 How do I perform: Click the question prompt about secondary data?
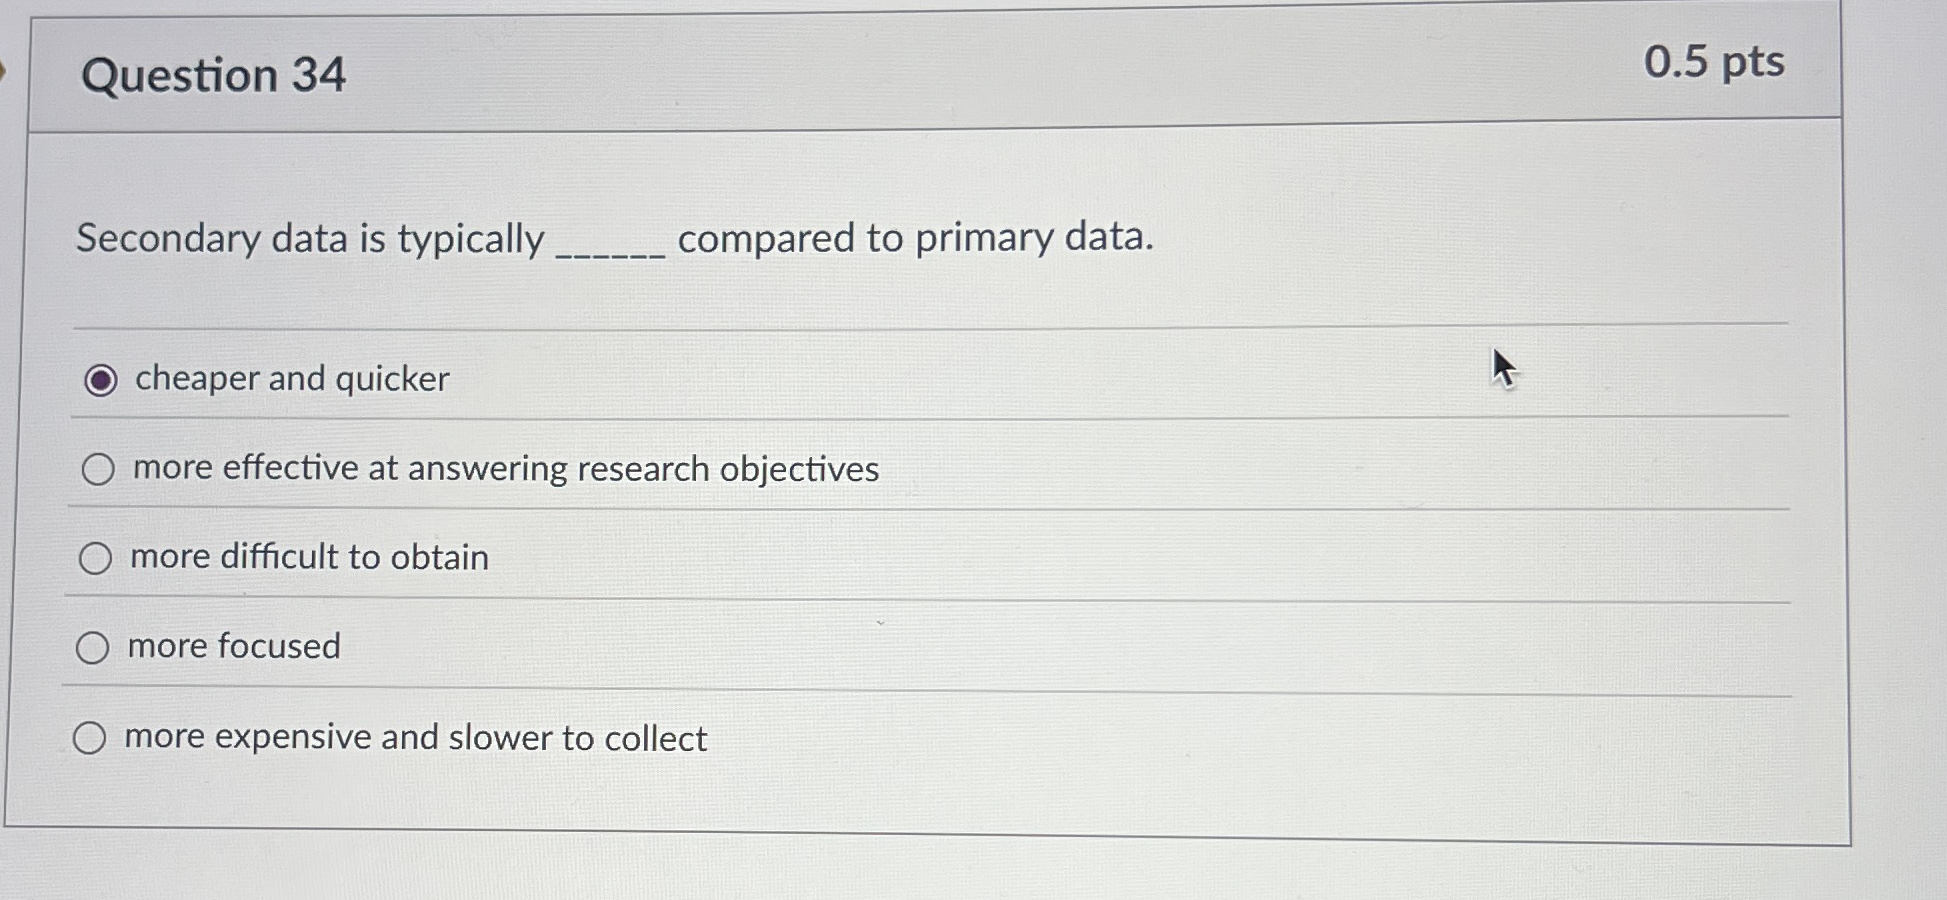coord(615,238)
